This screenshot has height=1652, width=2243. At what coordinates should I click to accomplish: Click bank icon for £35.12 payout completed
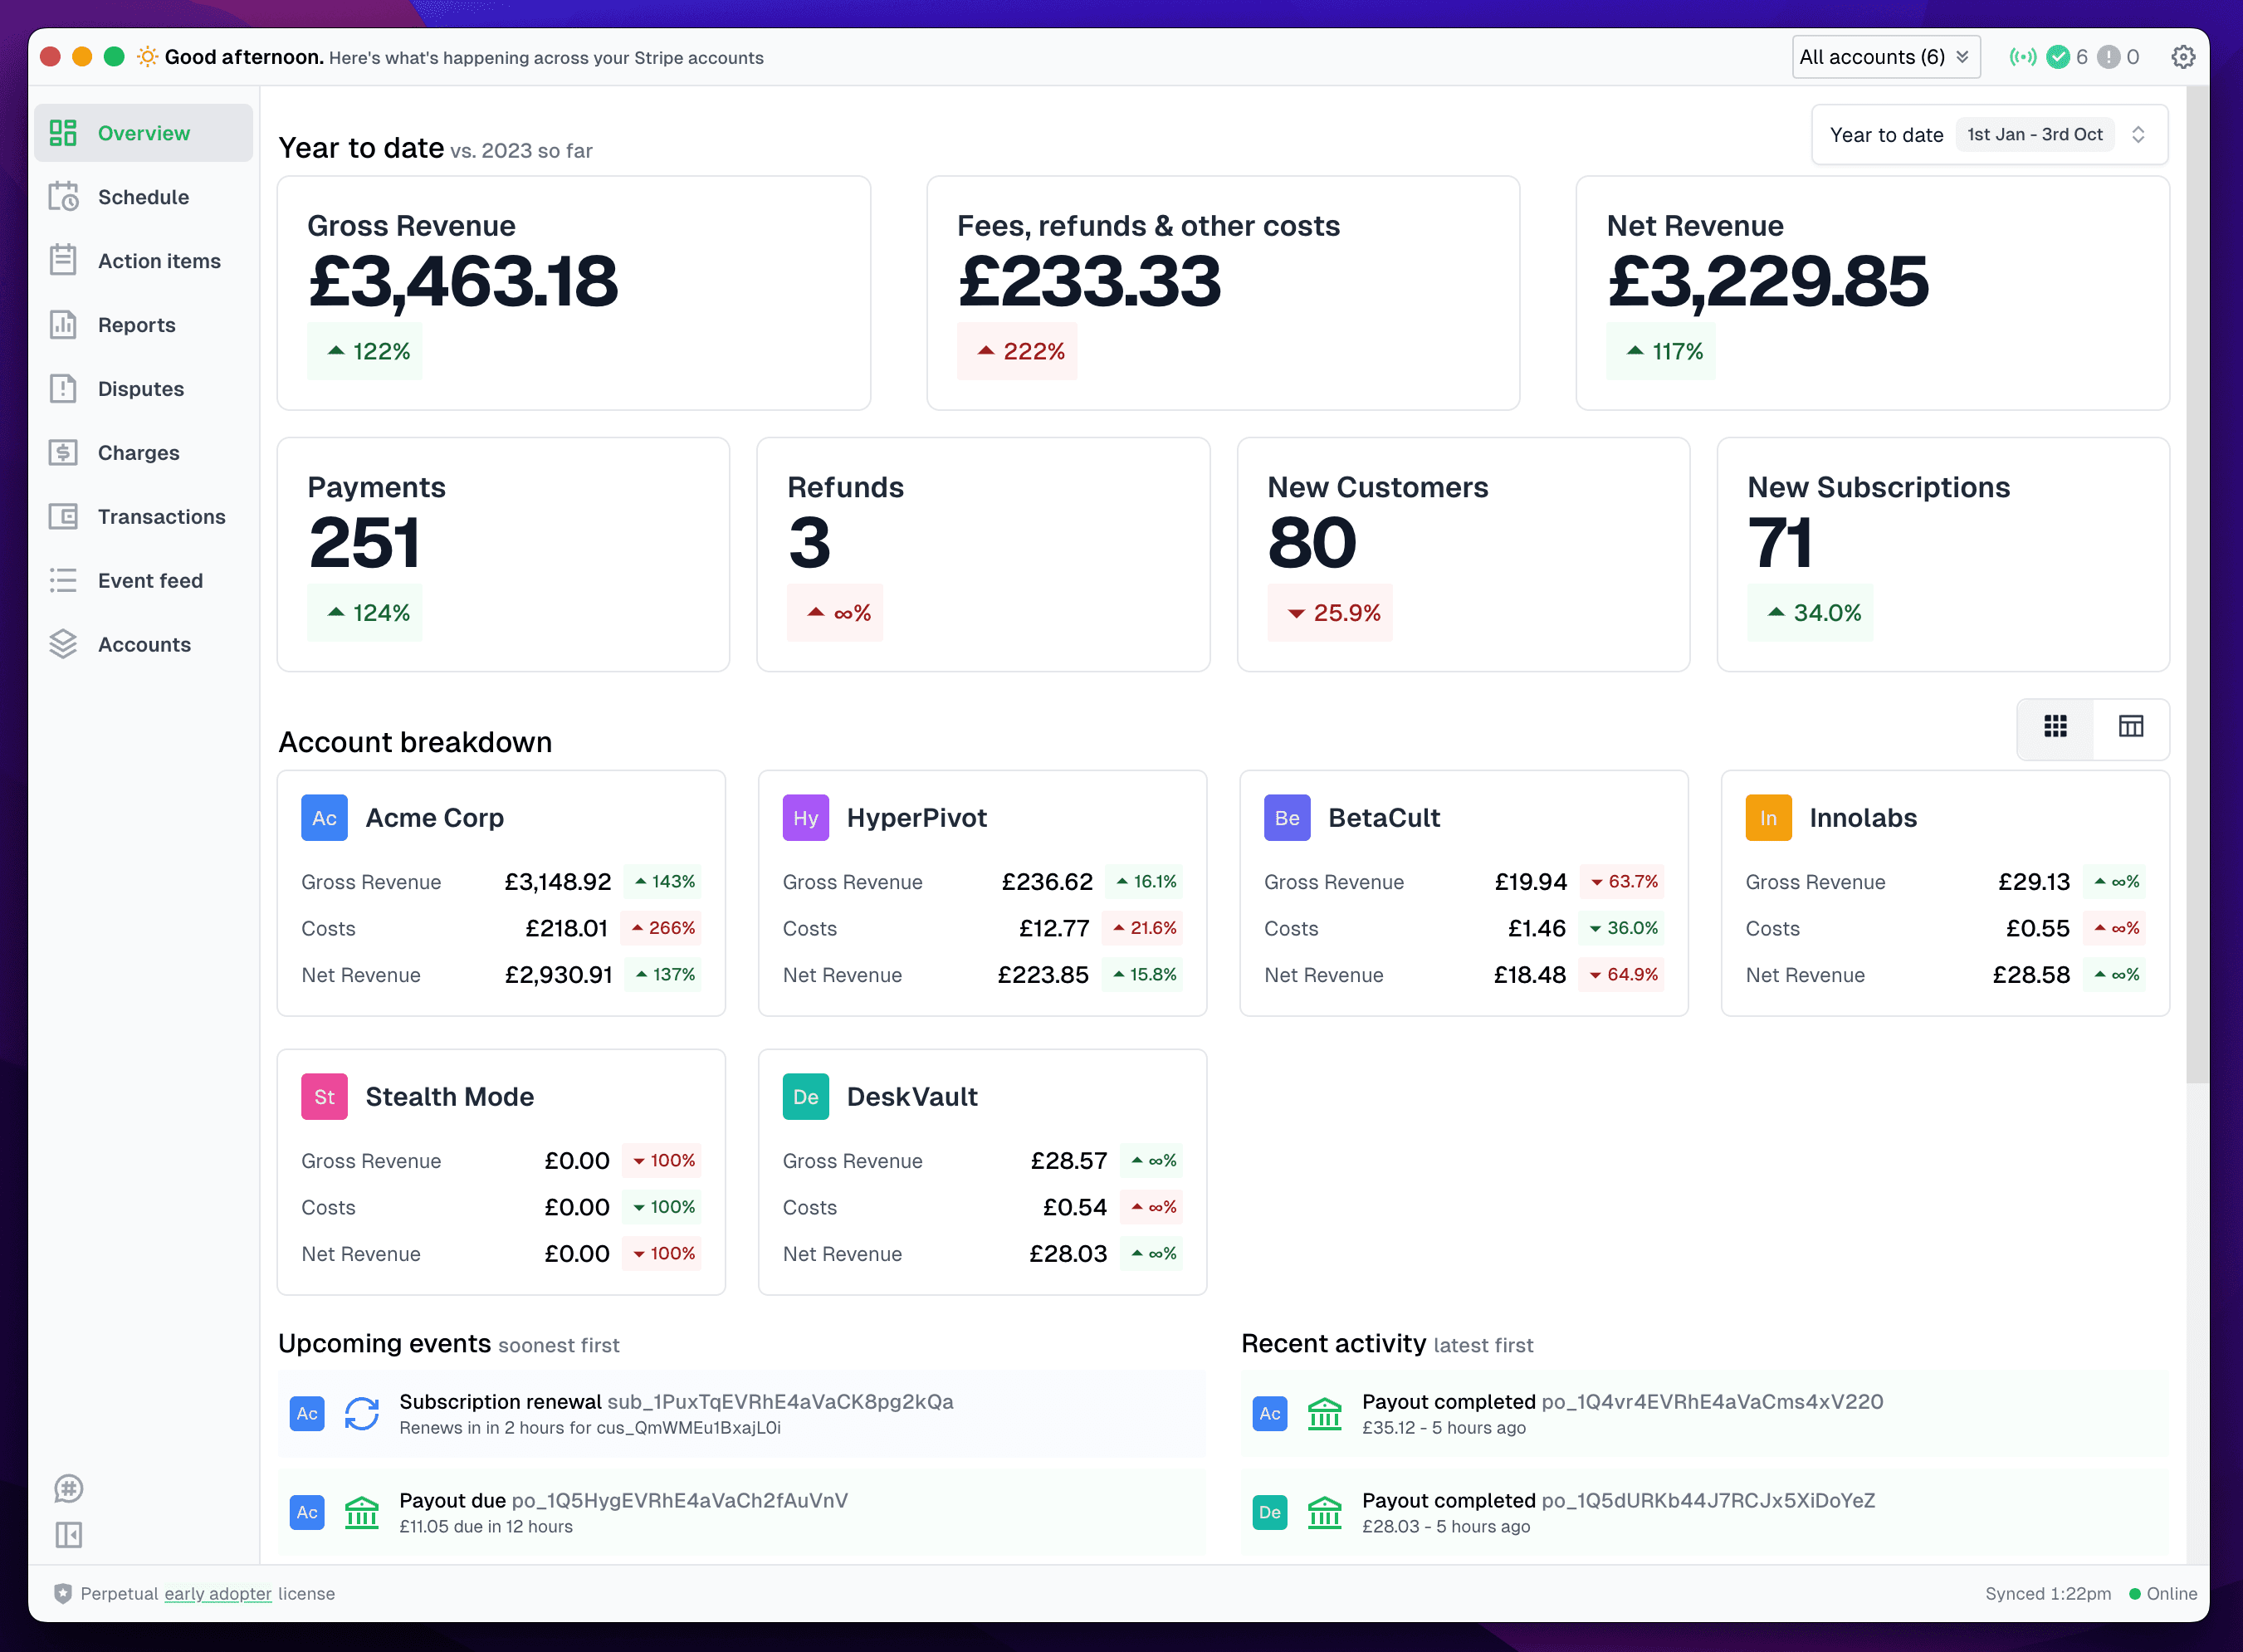coord(1325,1413)
